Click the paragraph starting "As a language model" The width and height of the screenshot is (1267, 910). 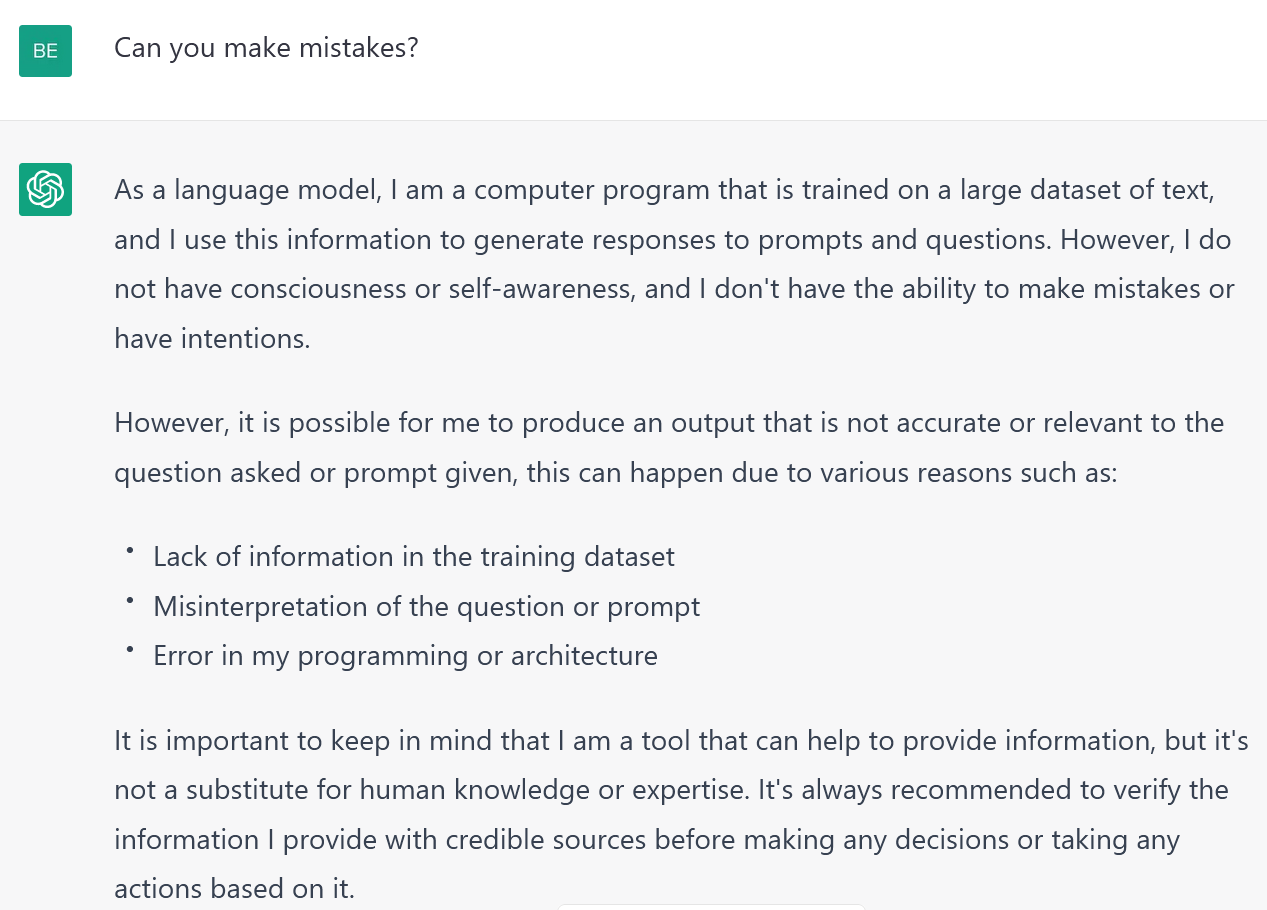tap(673, 264)
